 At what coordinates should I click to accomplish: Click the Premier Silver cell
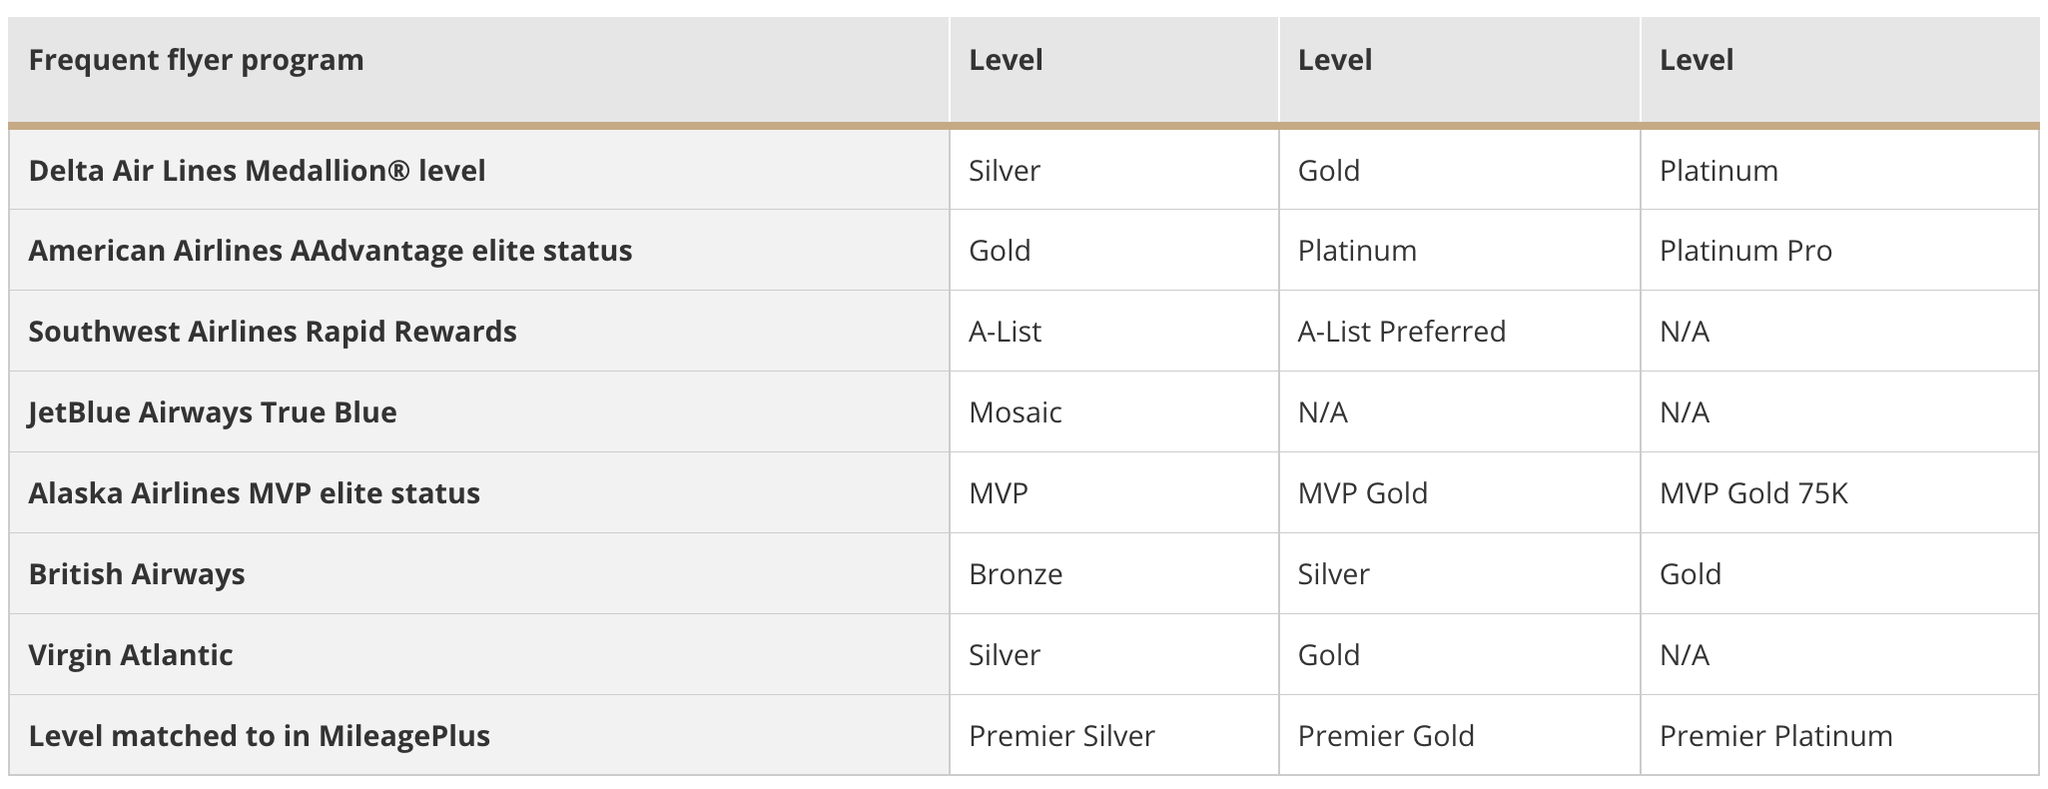pyautogui.click(x=1061, y=736)
